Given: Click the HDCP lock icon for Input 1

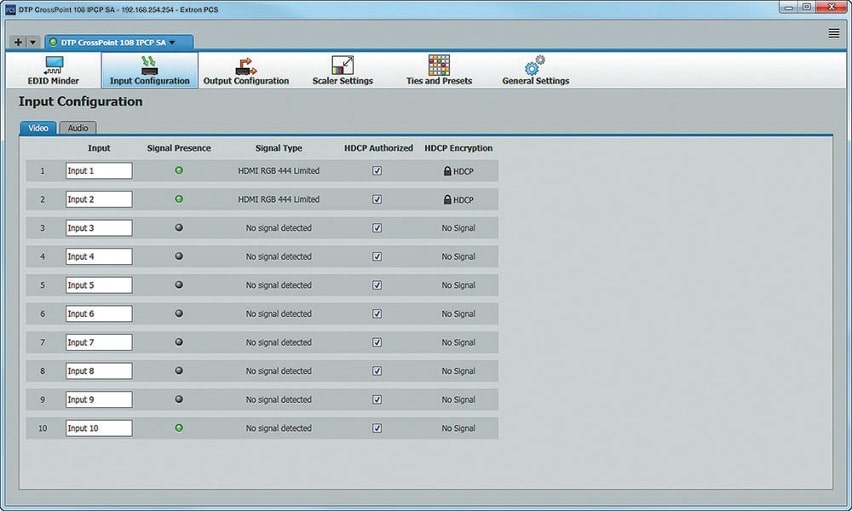Looking at the screenshot, I should [448, 171].
